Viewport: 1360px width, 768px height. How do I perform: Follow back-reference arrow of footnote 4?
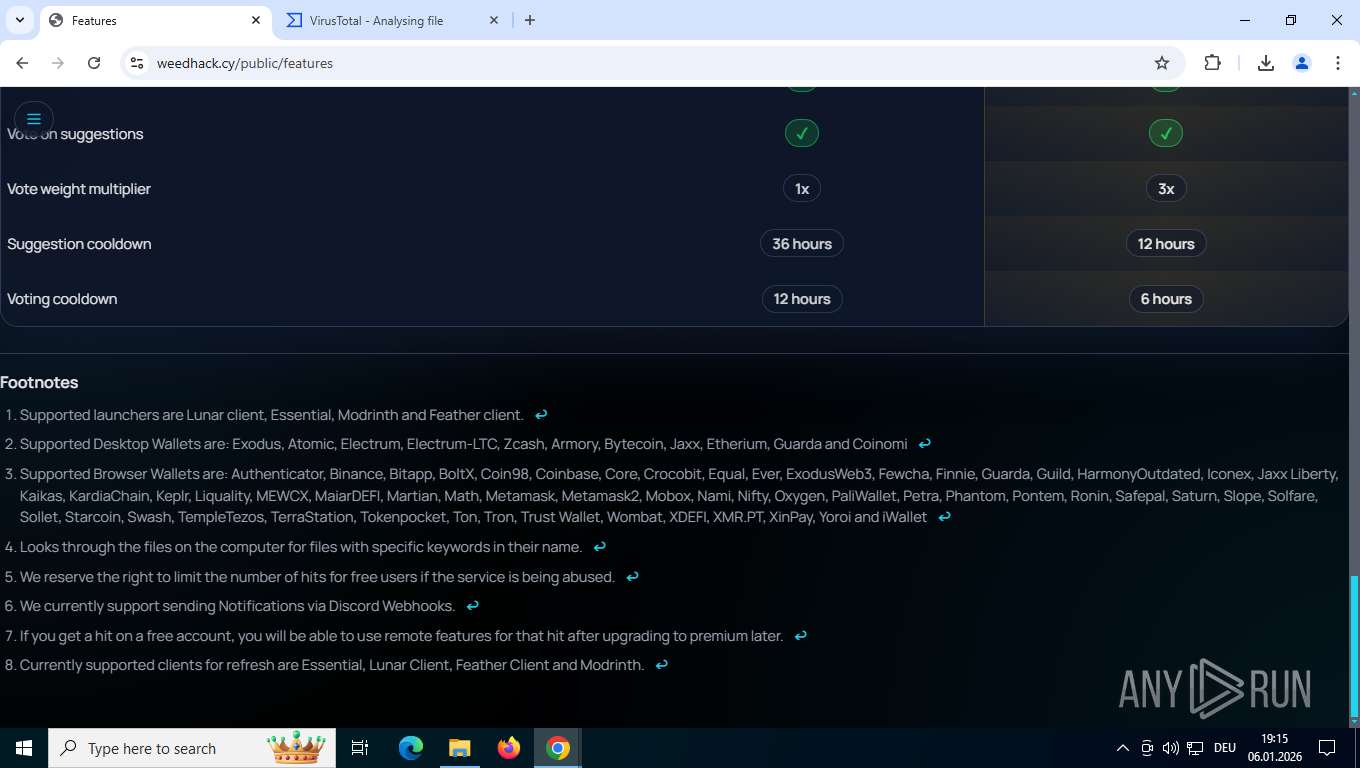coord(600,547)
